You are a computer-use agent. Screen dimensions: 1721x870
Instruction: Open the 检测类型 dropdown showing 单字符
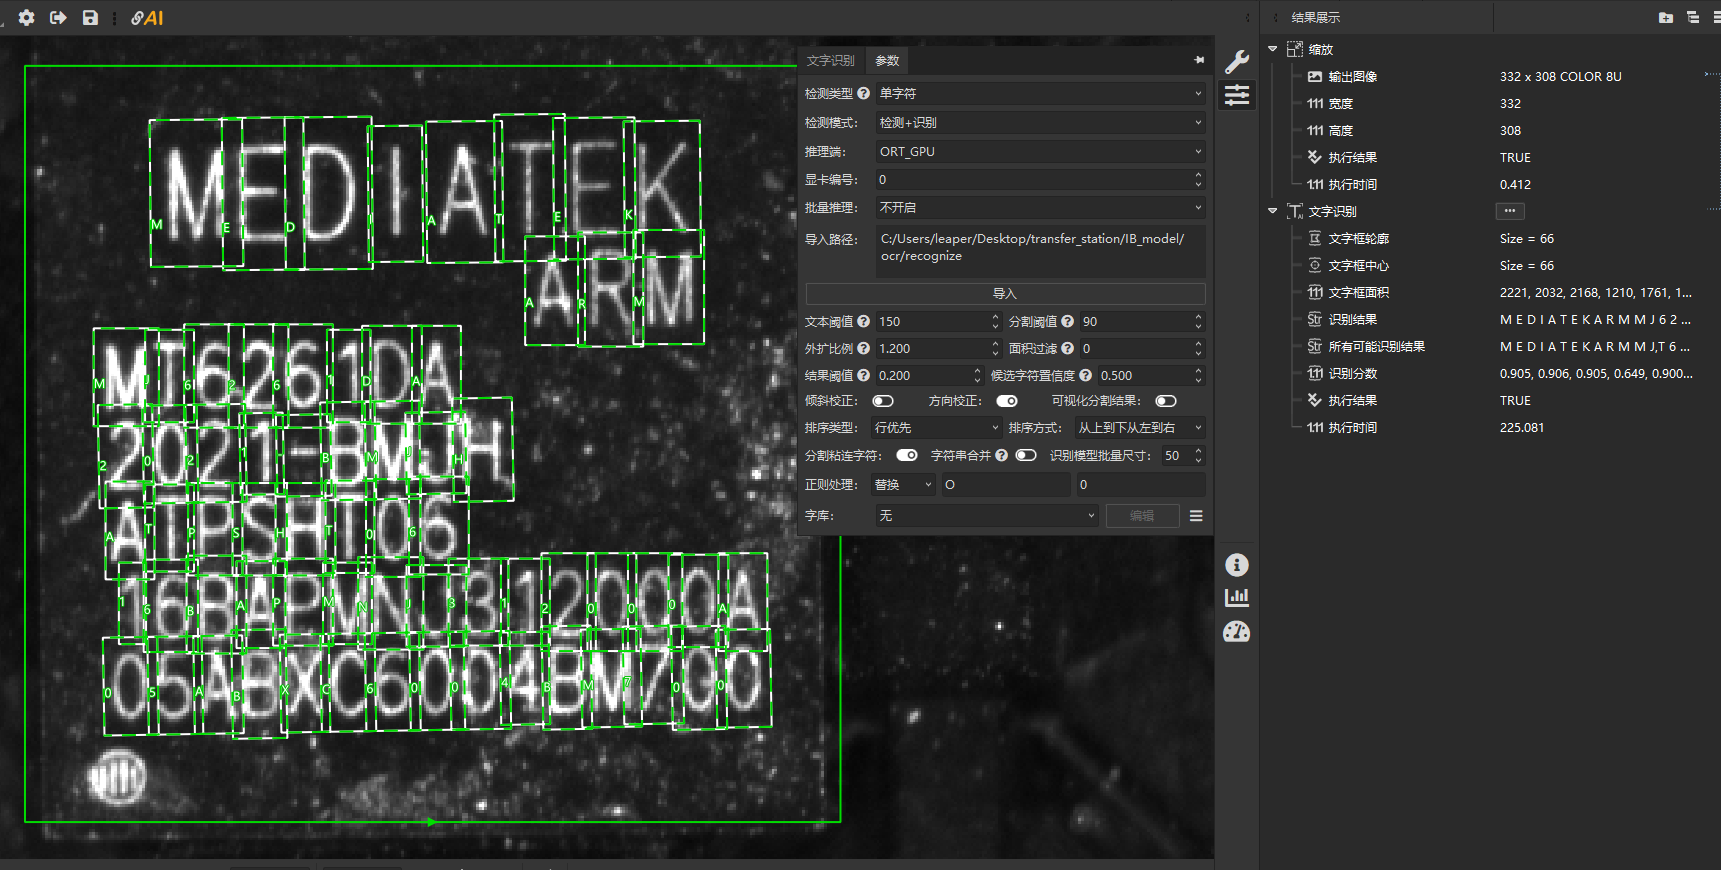pos(1040,93)
